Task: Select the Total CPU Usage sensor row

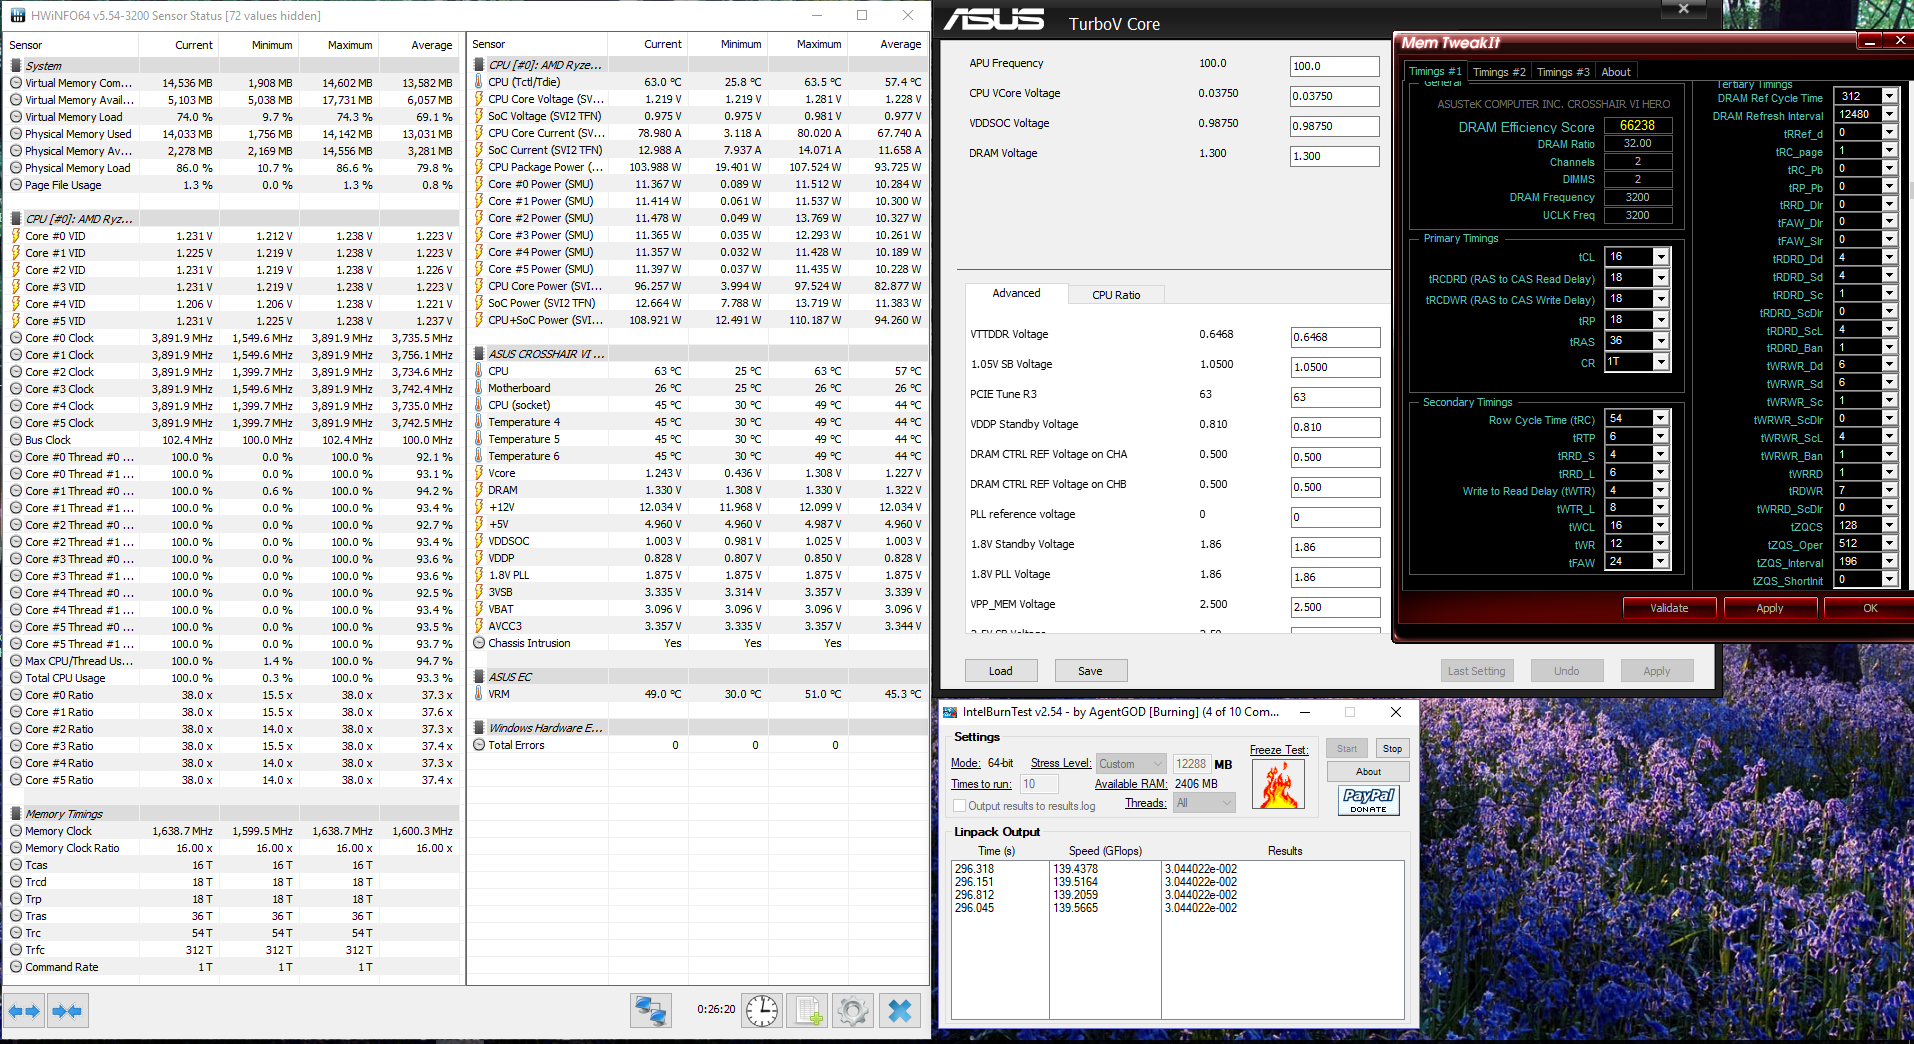Action: [x=233, y=678]
